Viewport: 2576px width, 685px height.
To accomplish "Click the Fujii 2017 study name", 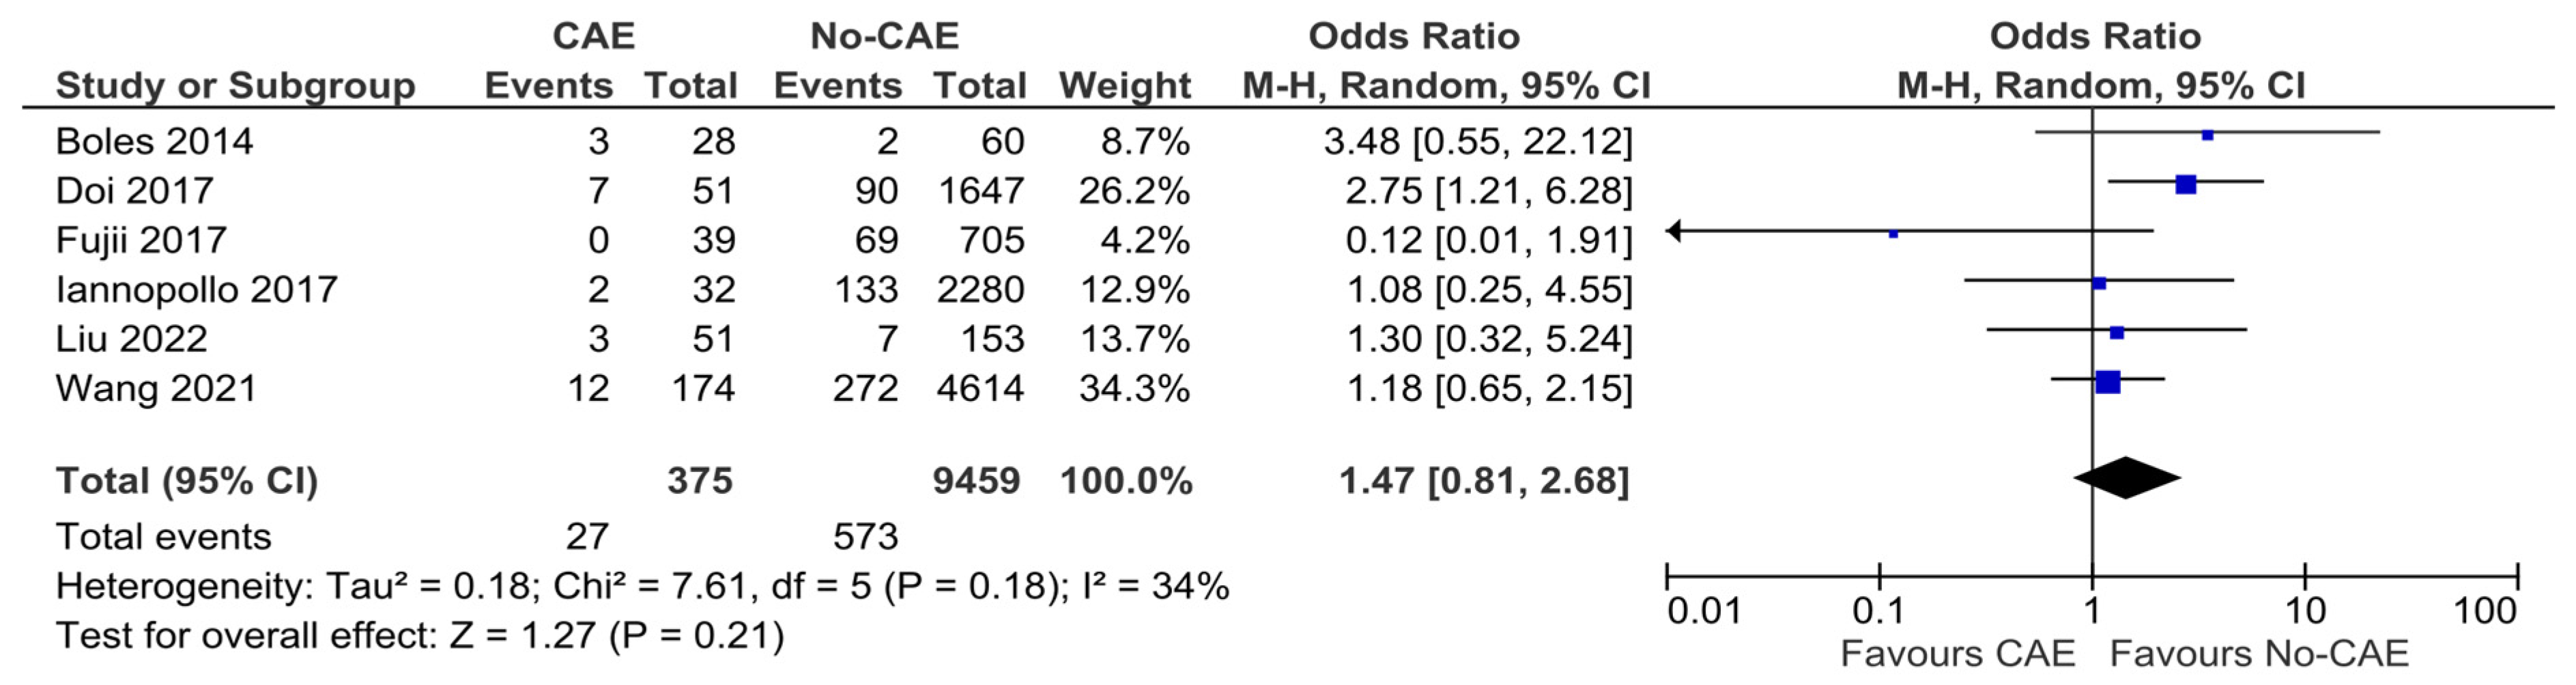I will [x=141, y=240].
